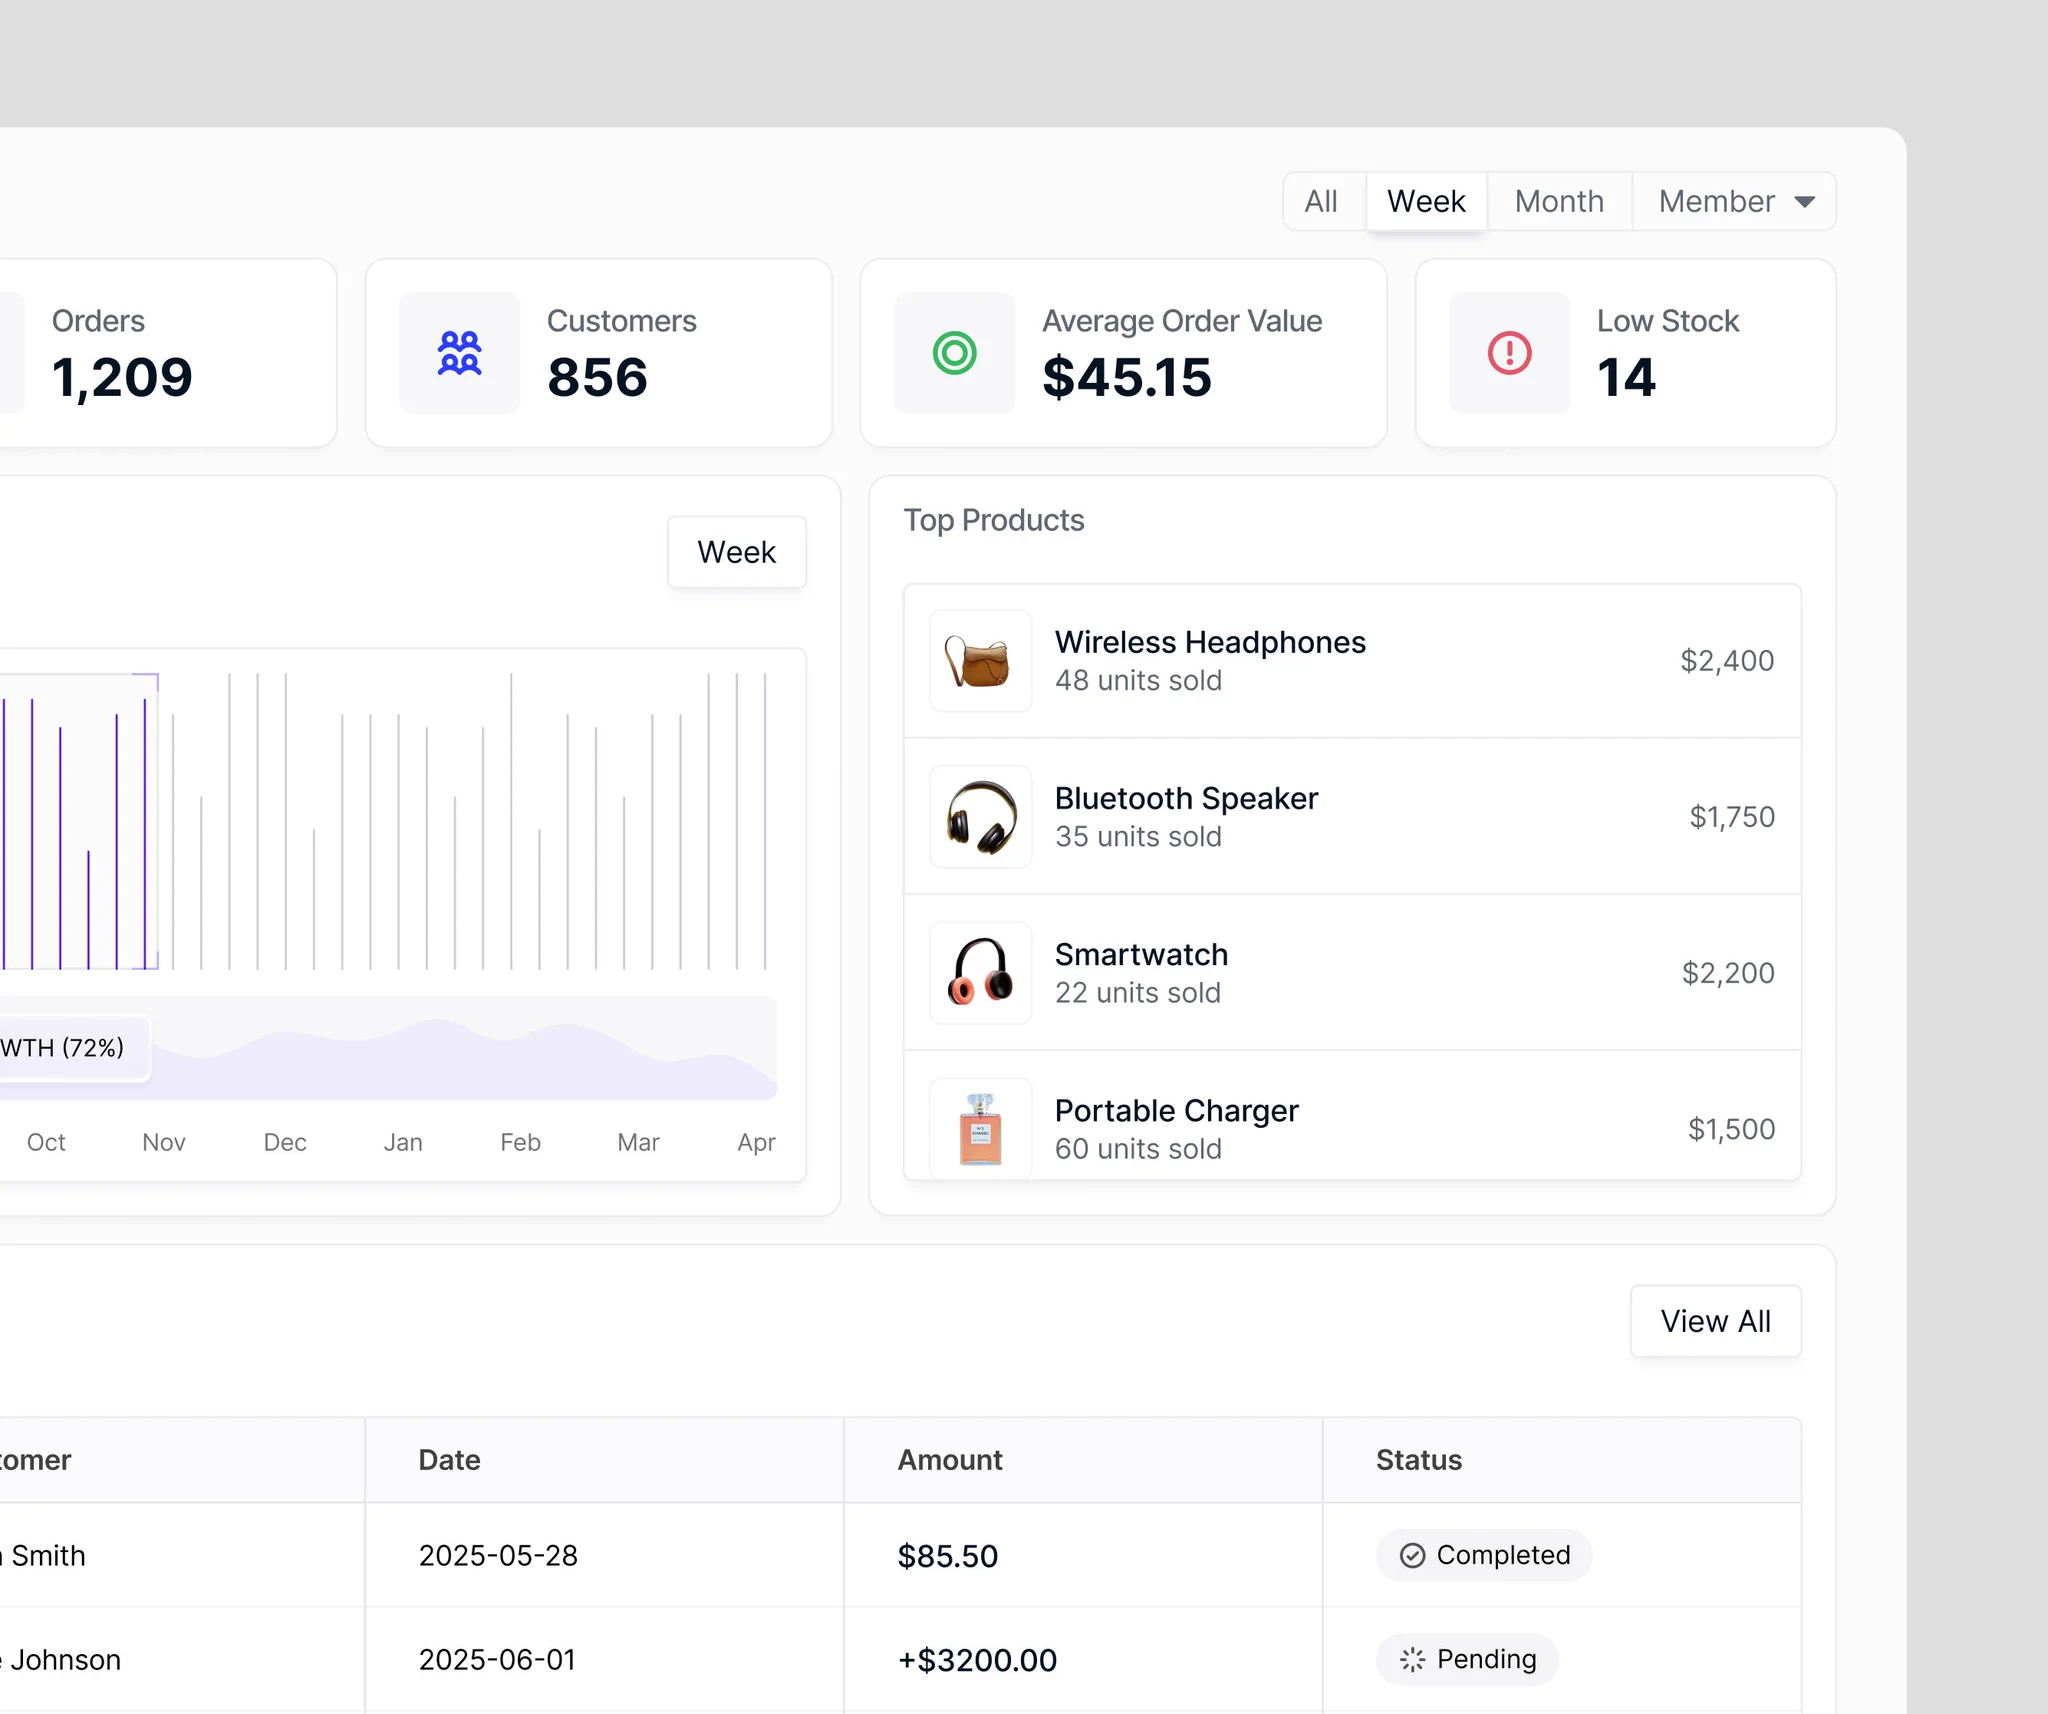Click the Pending status spinner icon
Image resolution: width=2048 pixels, height=1714 pixels.
tap(1412, 1659)
